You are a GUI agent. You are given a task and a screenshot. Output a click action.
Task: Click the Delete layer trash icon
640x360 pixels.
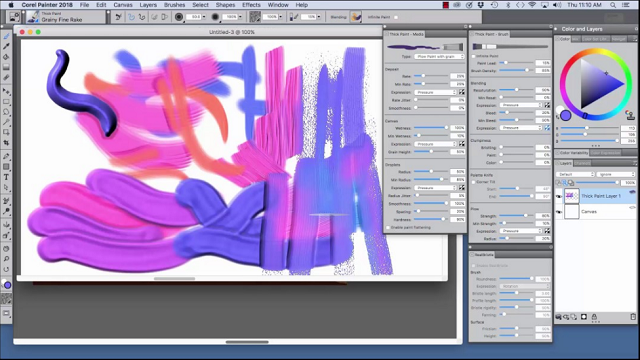633,317
